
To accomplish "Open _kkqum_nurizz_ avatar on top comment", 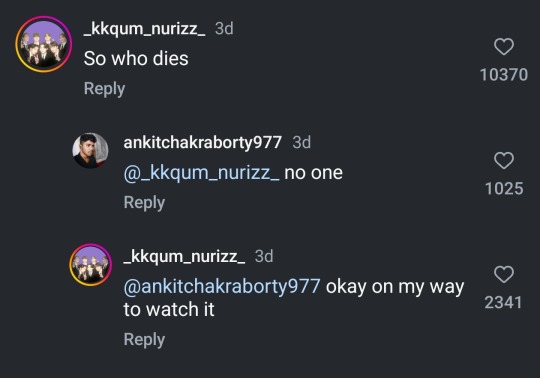I will 44,44.
